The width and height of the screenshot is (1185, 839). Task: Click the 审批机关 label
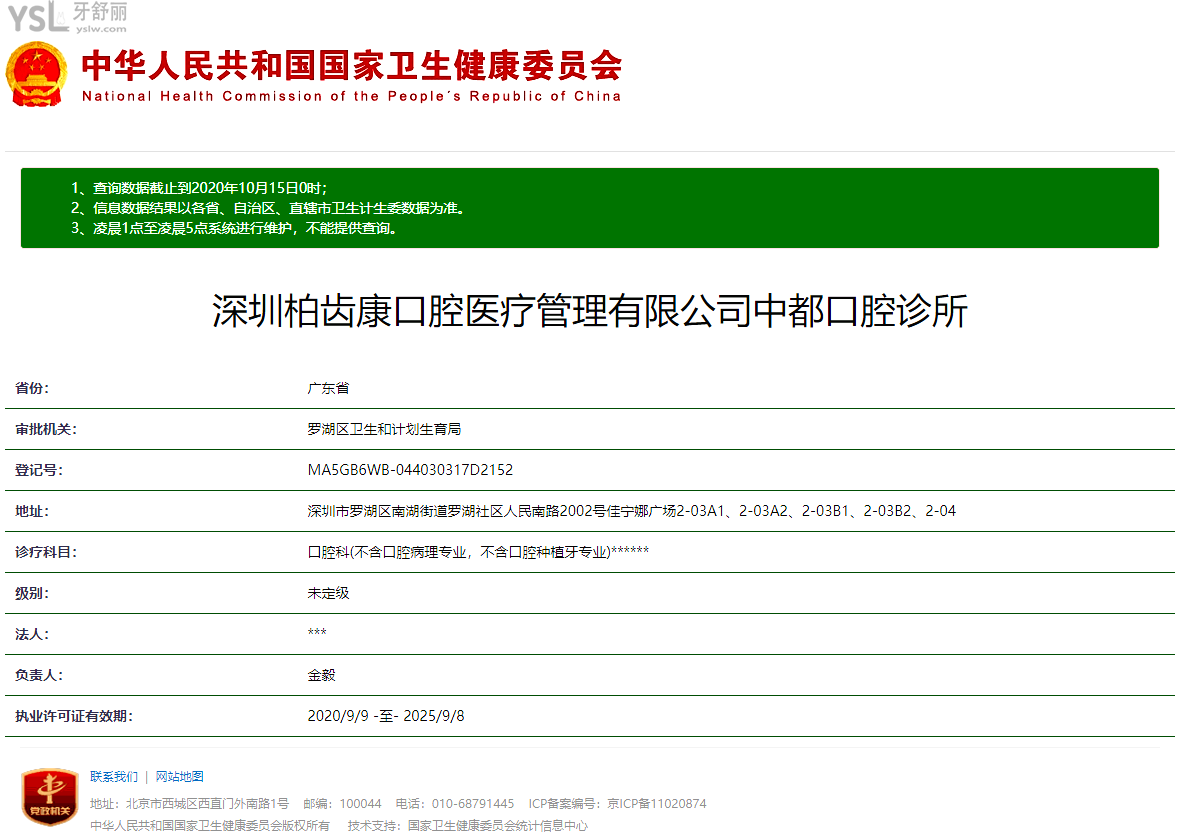pyautogui.click(x=45, y=429)
